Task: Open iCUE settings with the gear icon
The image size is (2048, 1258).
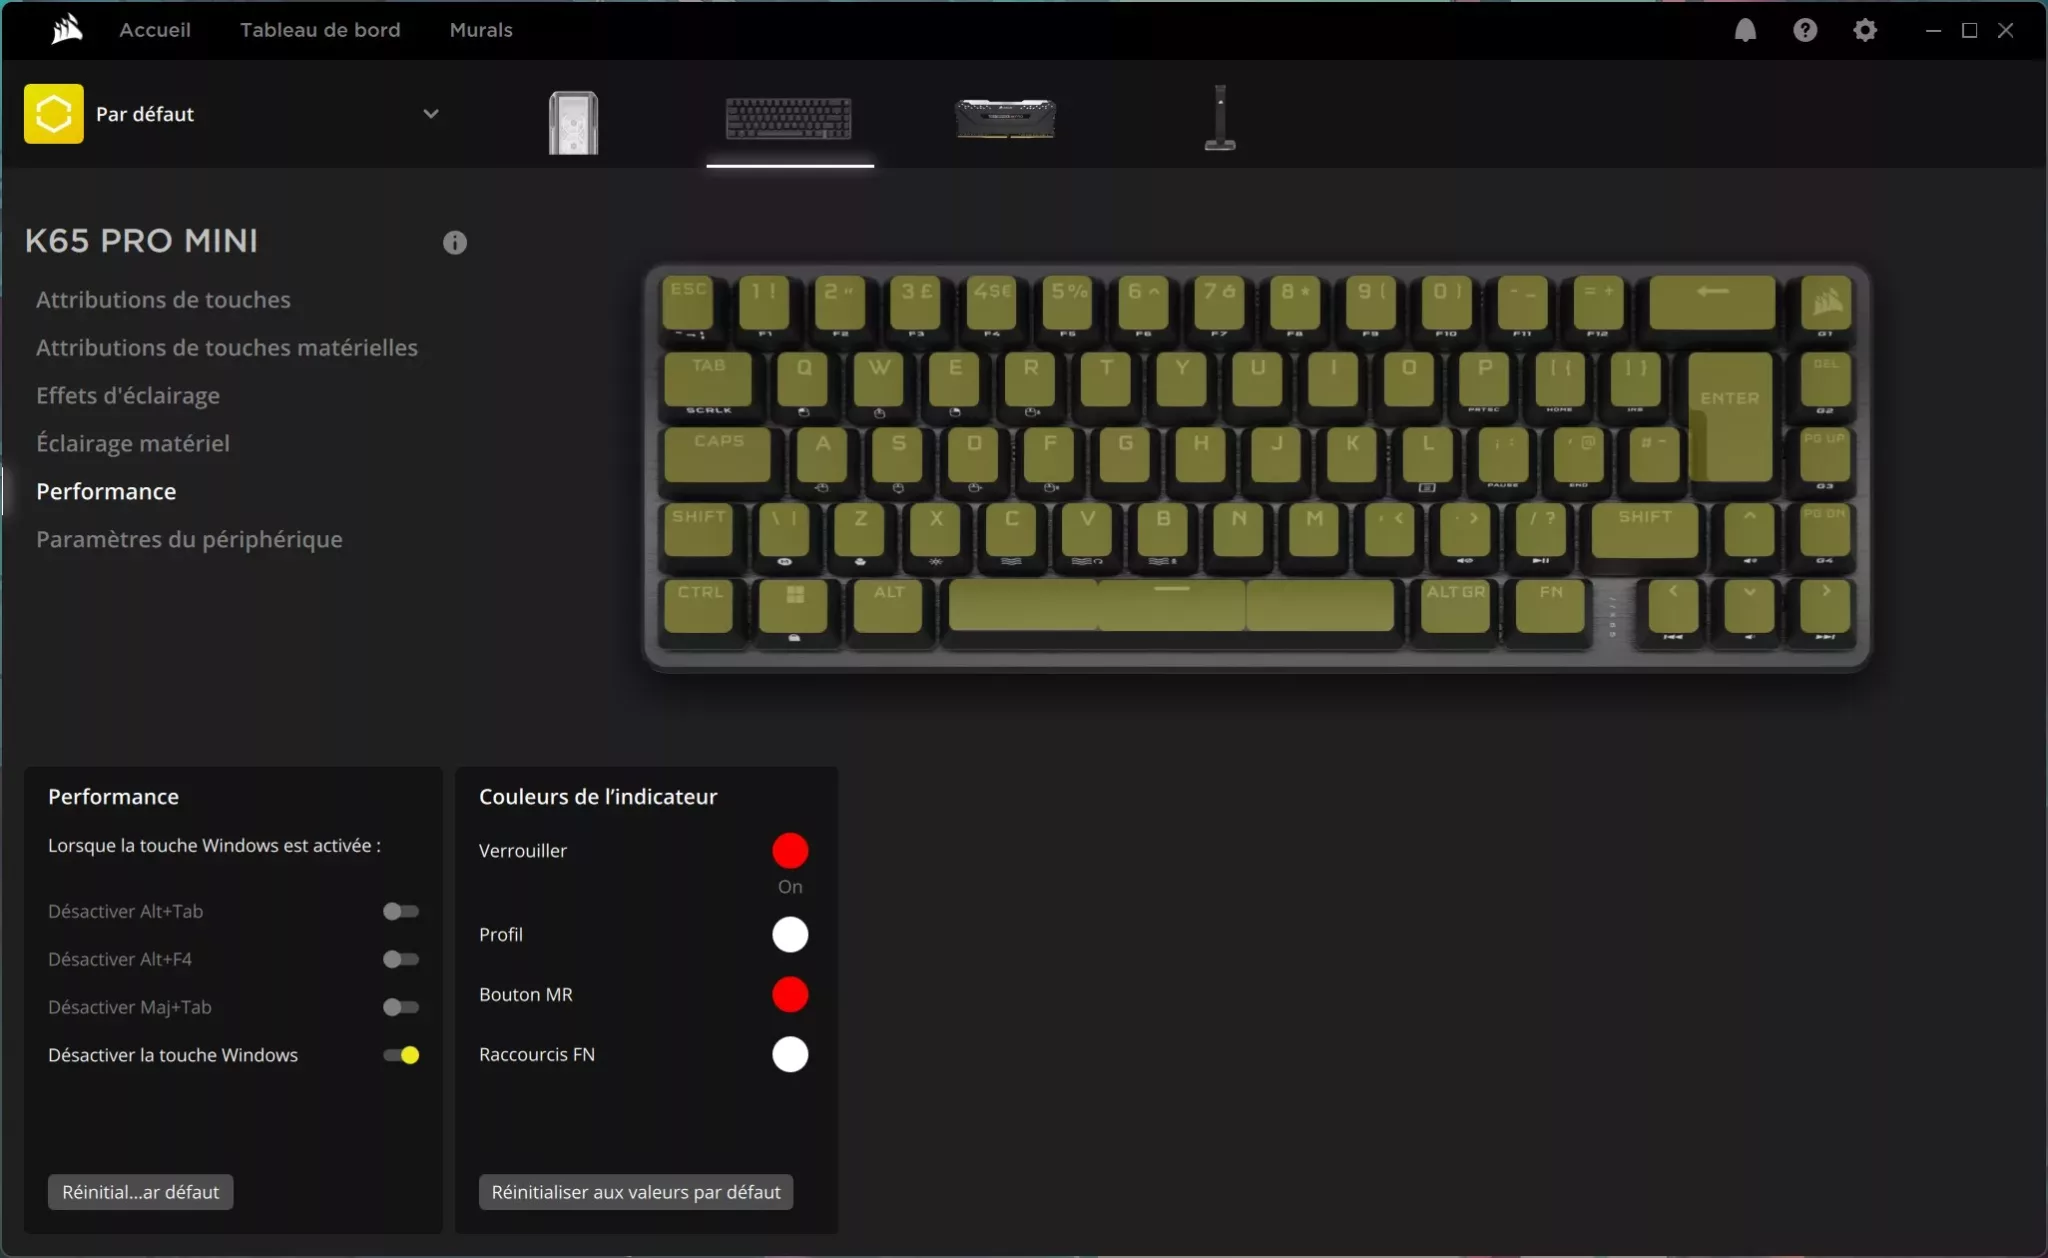Action: [1864, 30]
